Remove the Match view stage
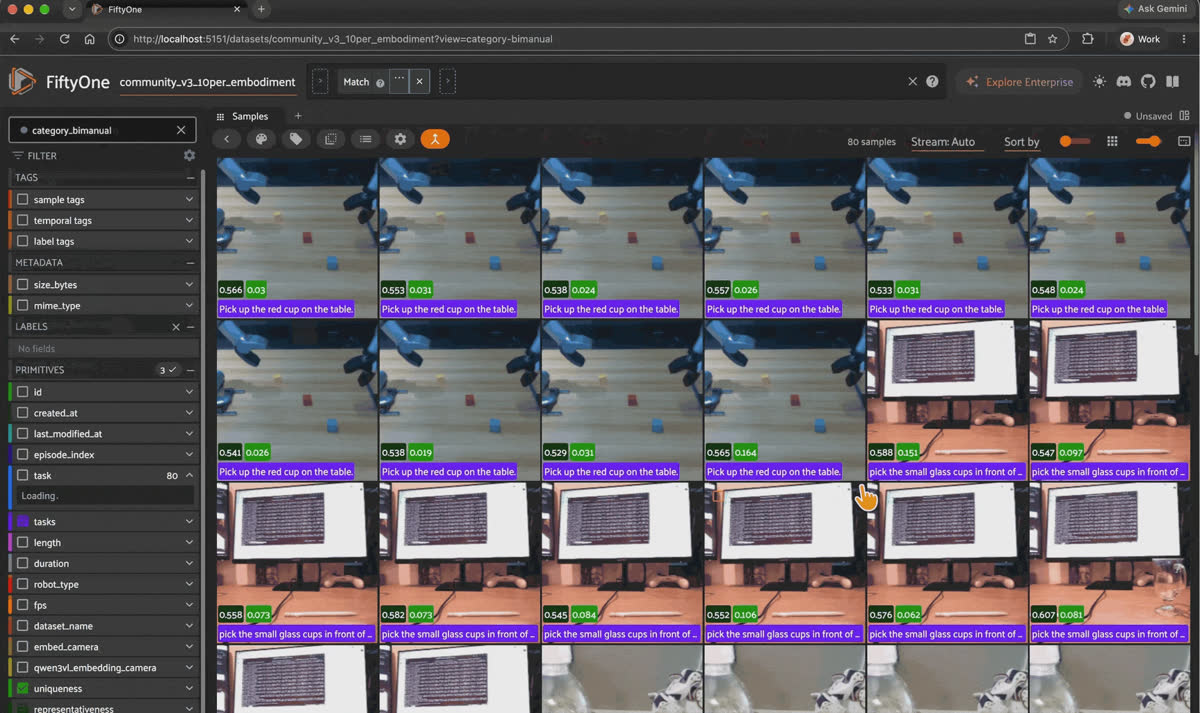The width and height of the screenshot is (1200, 713). point(419,81)
